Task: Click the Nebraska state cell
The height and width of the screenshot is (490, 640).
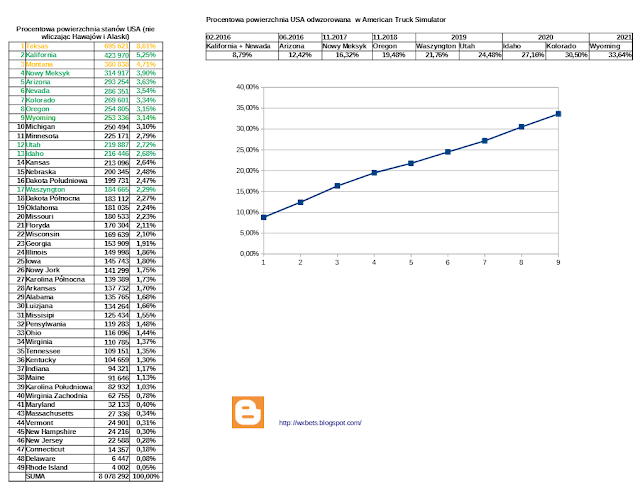Action: point(60,172)
